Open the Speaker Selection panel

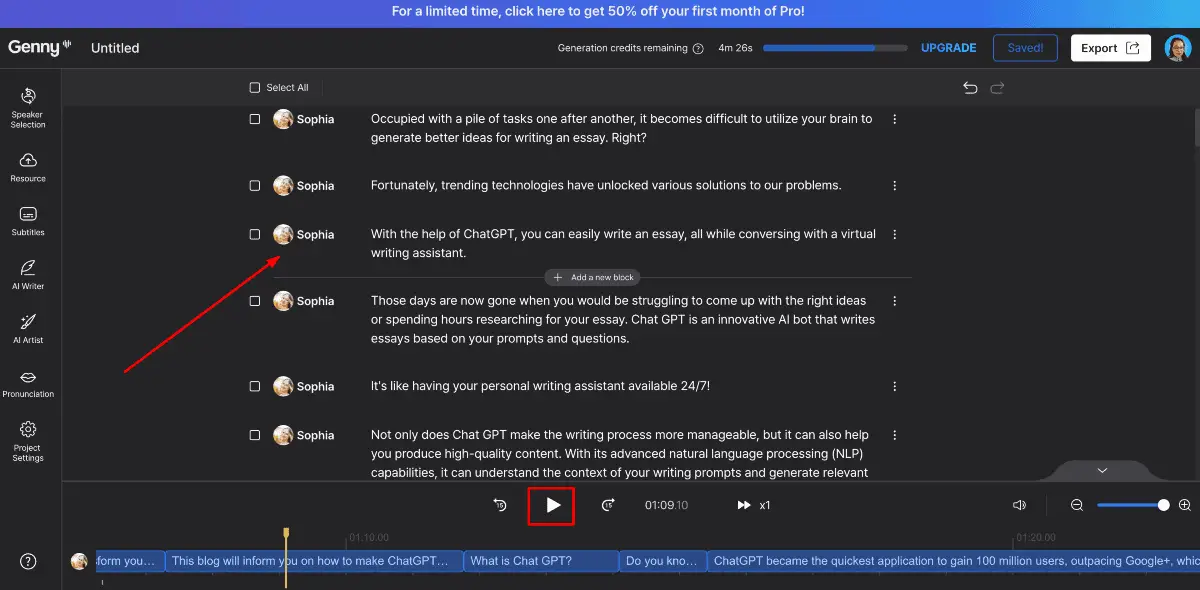[28, 108]
